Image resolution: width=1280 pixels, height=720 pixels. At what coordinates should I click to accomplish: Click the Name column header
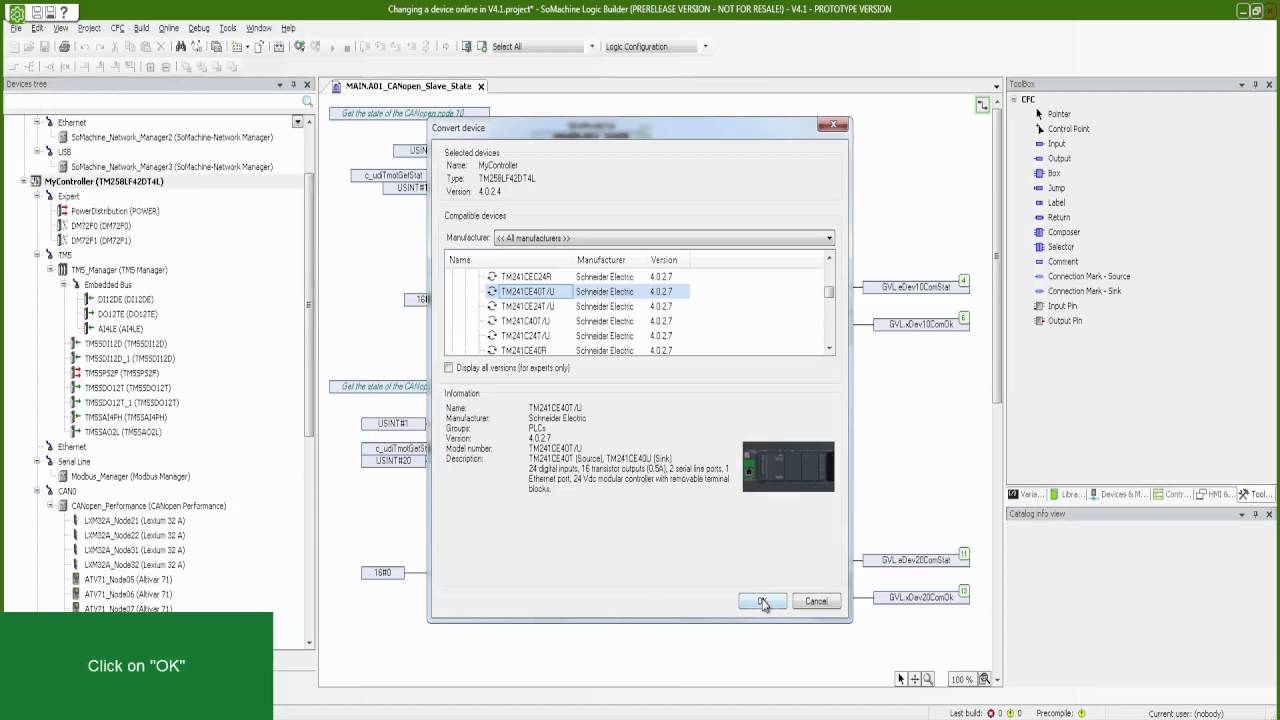click(509, 260)
